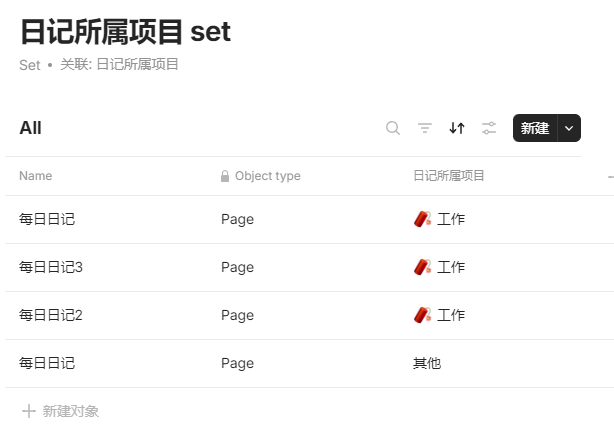Select the 其他 project cell
614x426 pixels.
click(x=427, y=363)
